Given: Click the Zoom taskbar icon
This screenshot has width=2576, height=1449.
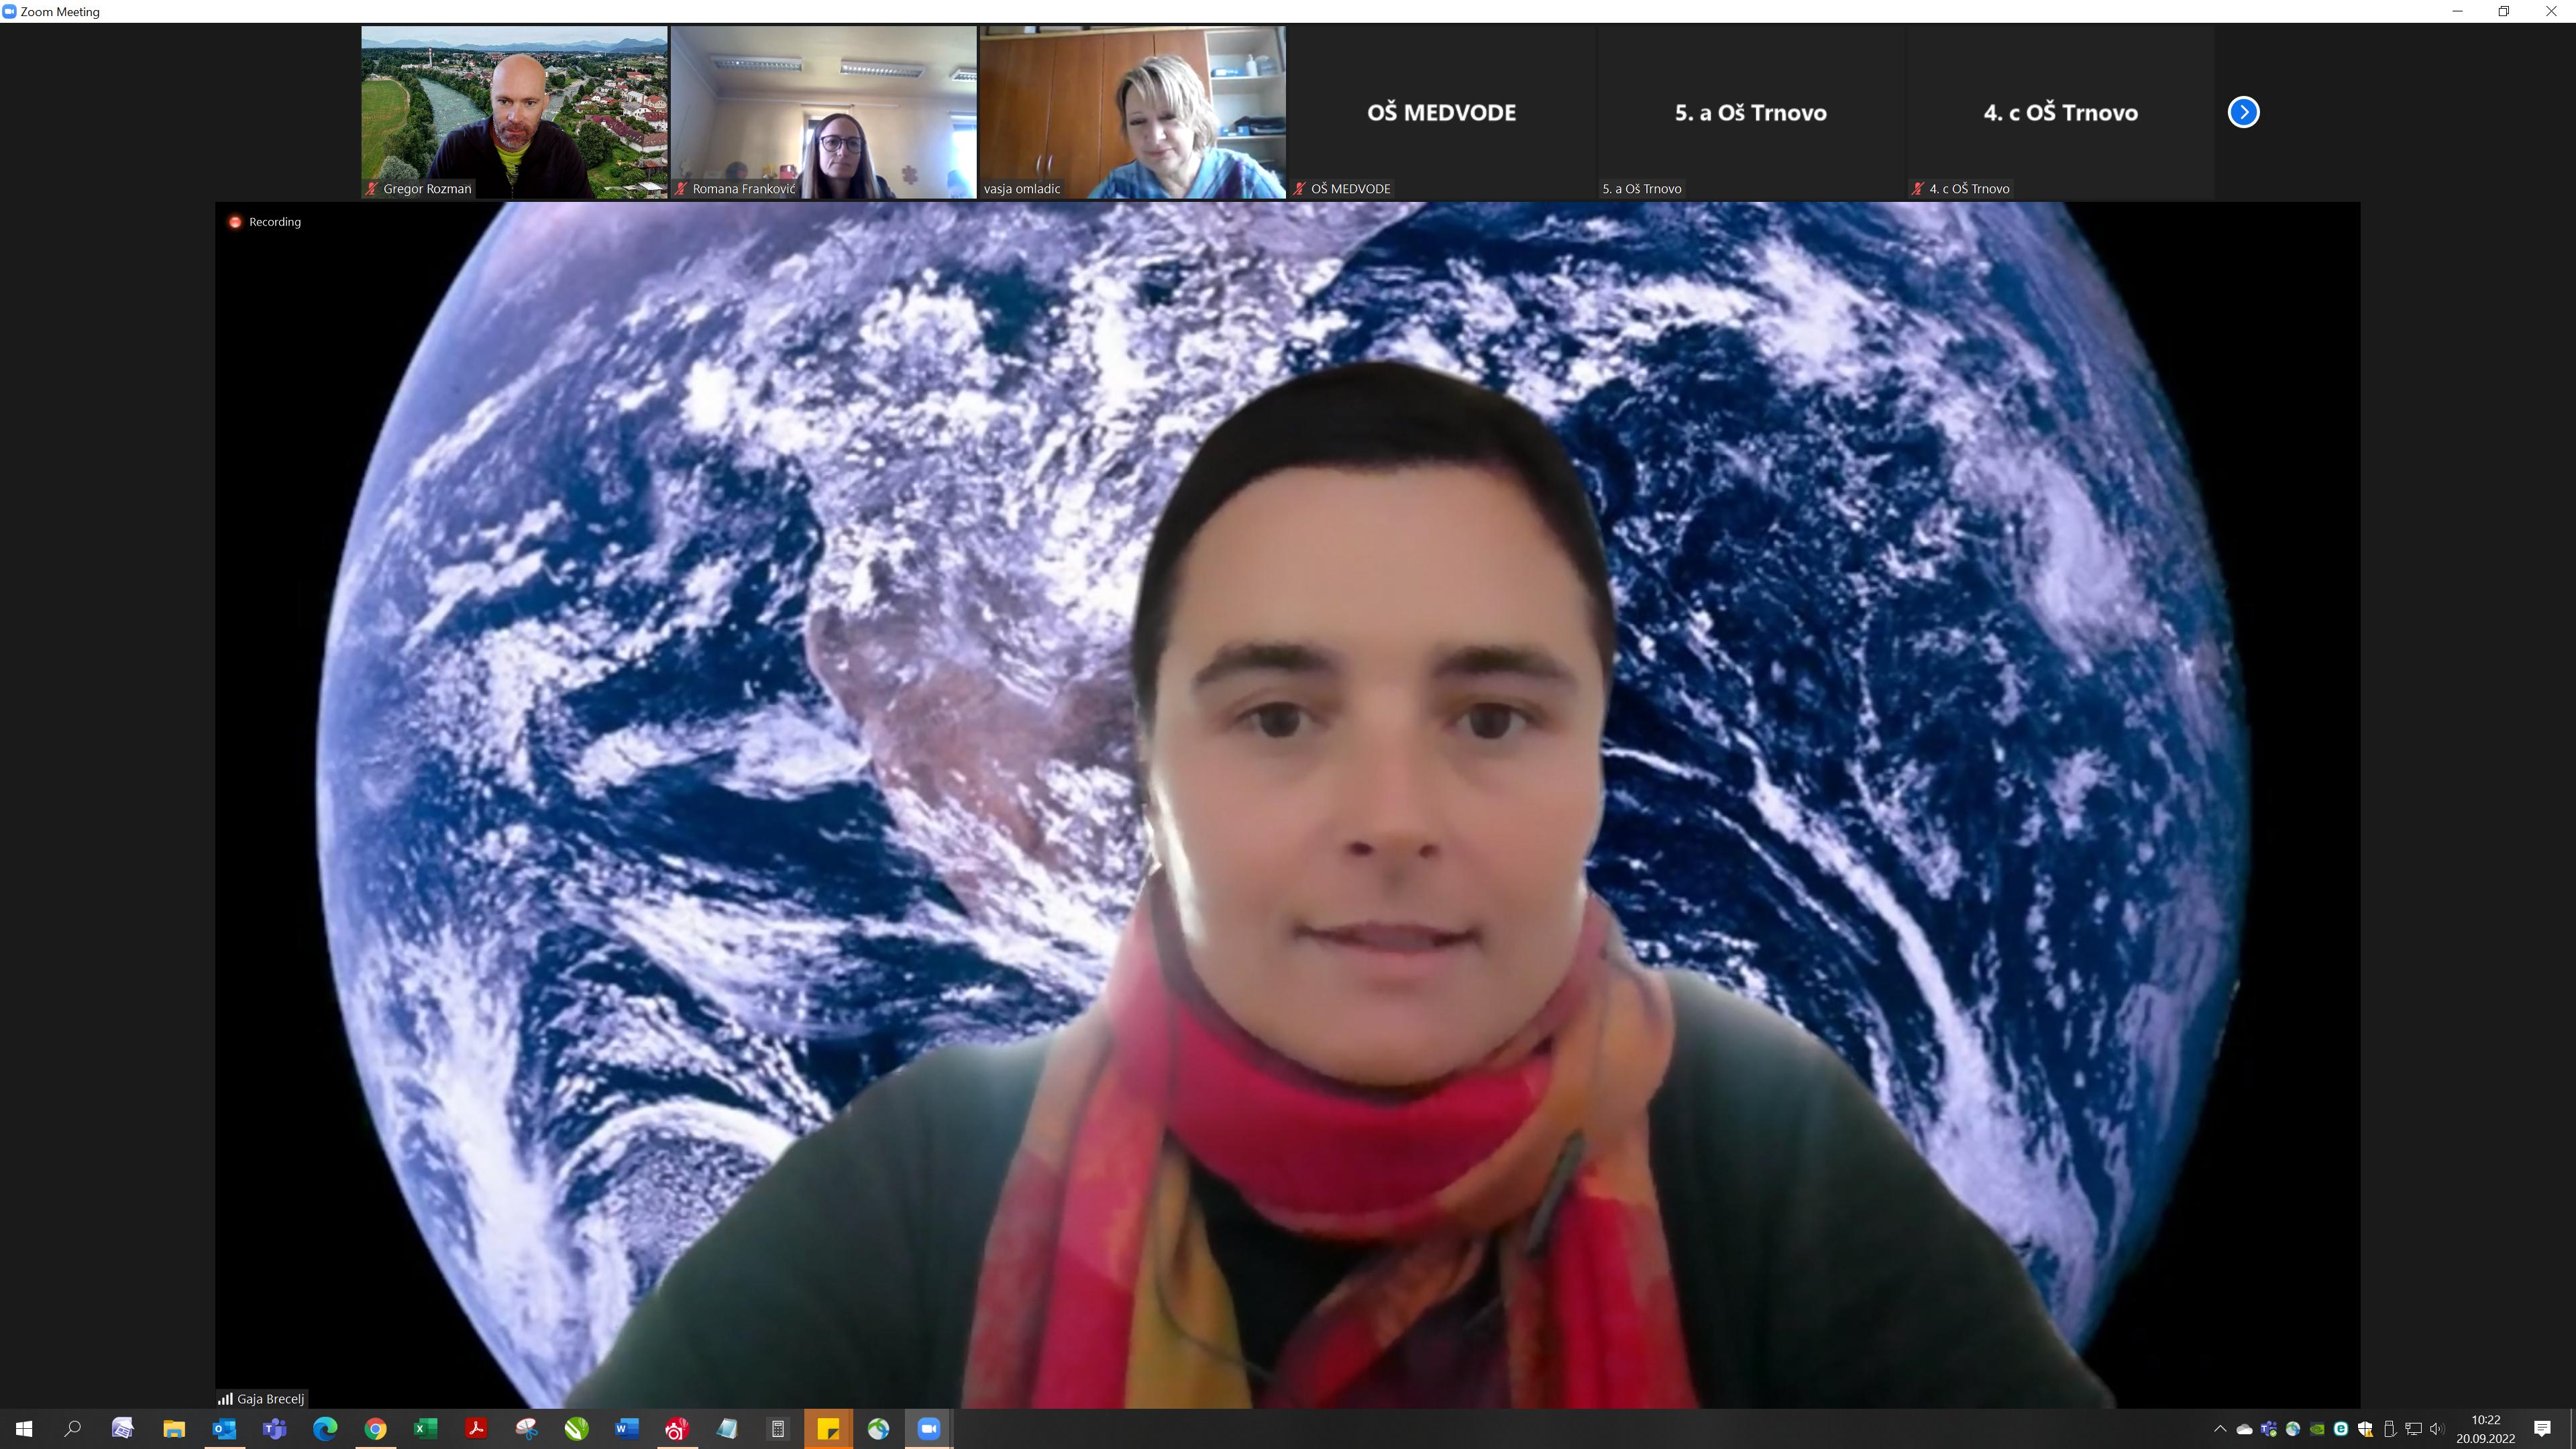Looking at the screenshot, I should pos(929,1429).
